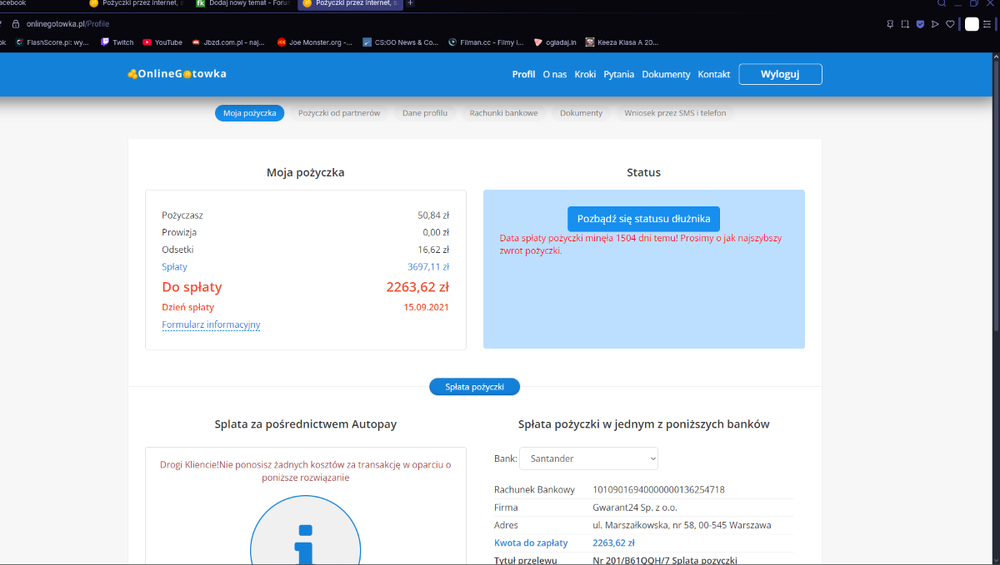Click the Kwota do zapłaty label

531,543
